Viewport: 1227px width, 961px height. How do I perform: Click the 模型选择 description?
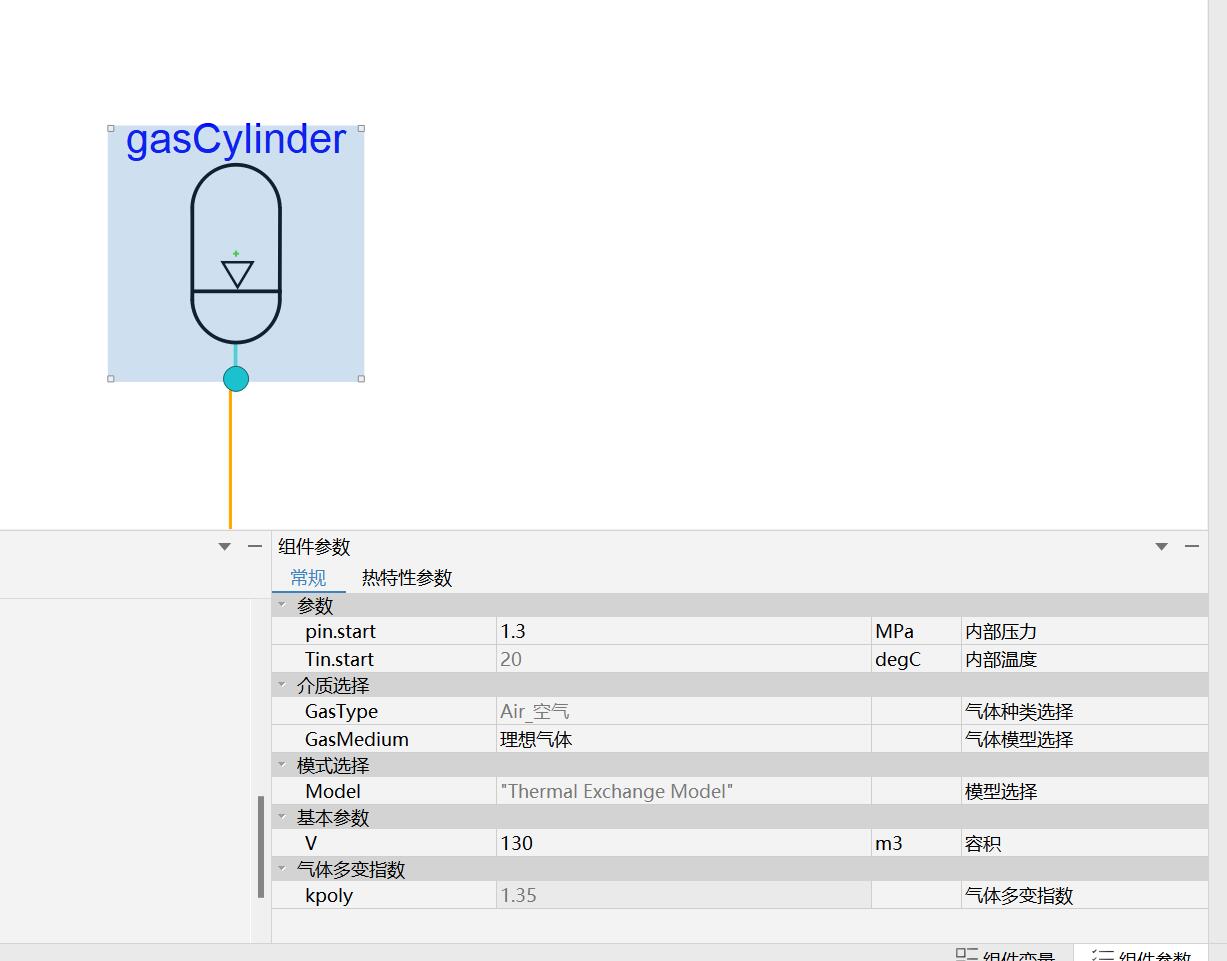coord(1001,791)
